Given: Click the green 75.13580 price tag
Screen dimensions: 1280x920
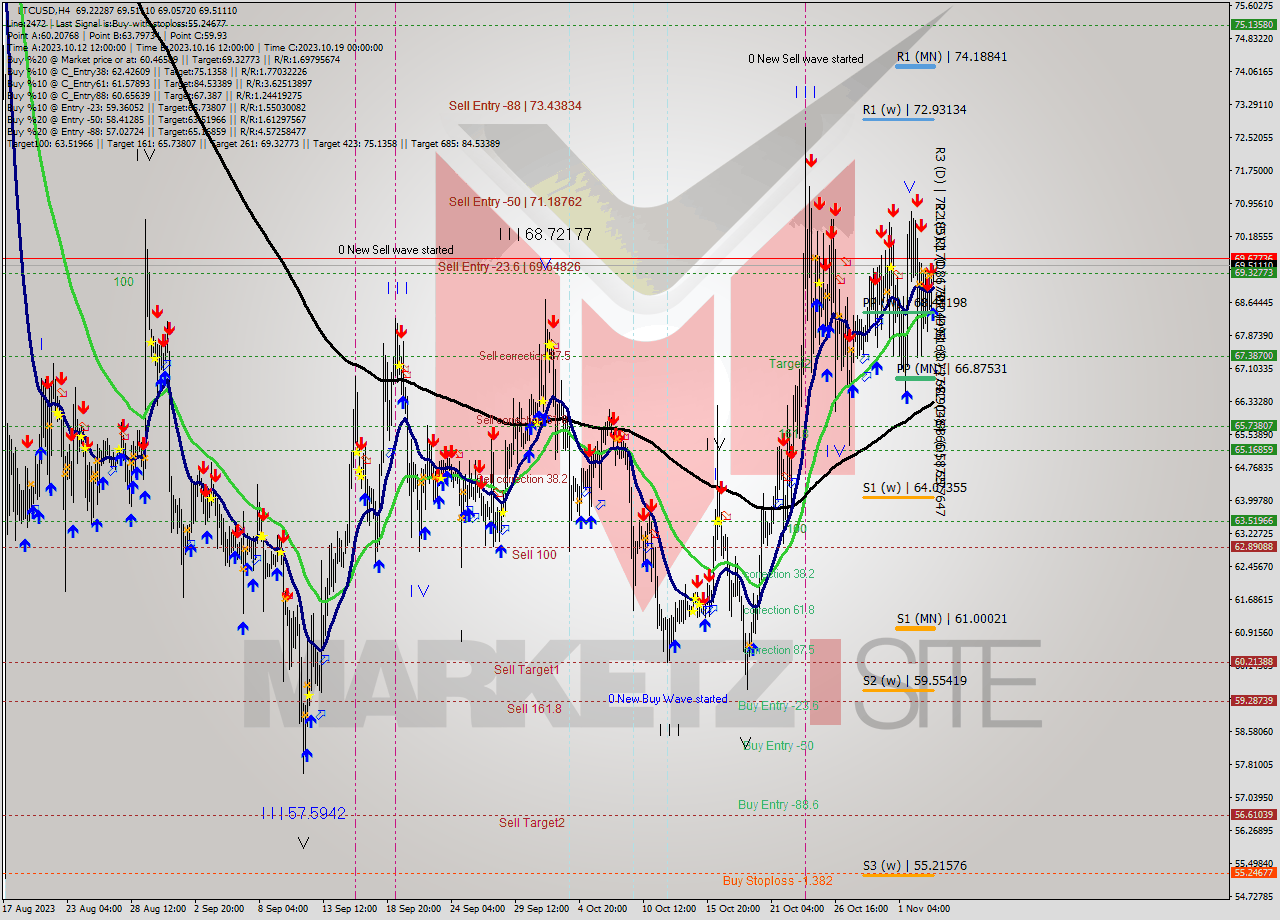Looking at the screenshot, I should tap(1253, 24).
